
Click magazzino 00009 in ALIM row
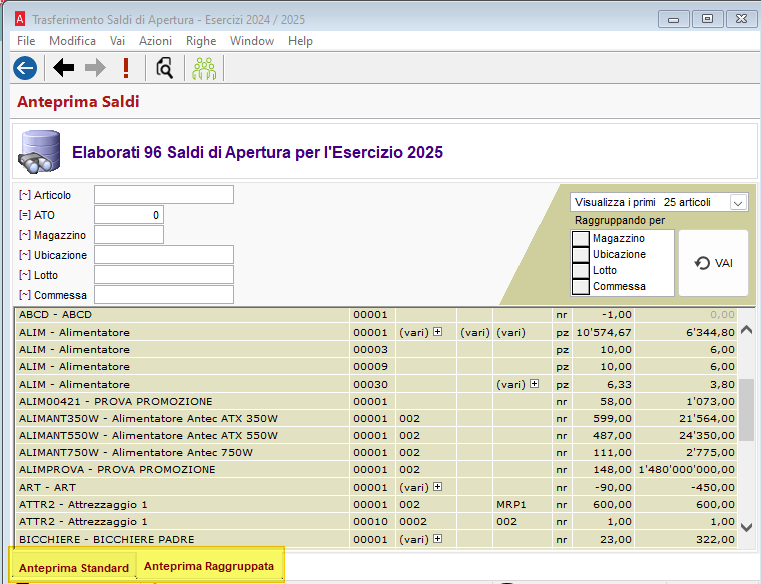[370, 367]
